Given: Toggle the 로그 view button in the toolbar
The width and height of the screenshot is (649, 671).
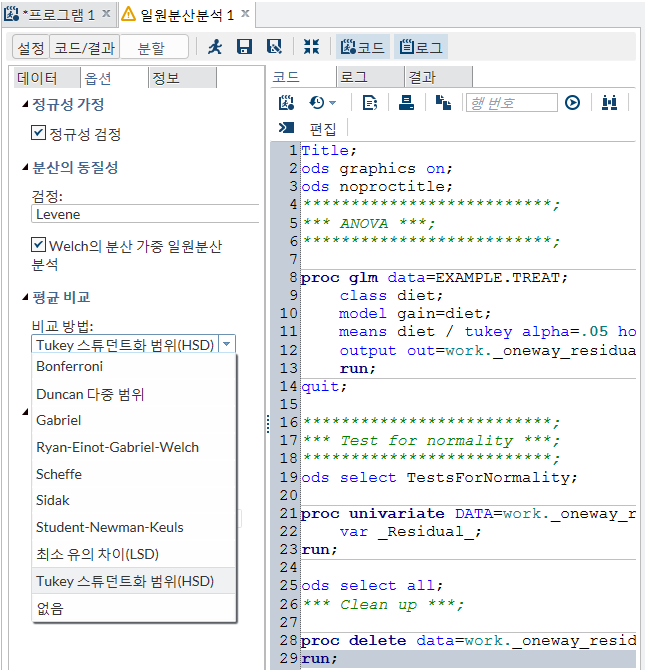Looking at the screenshot, I should tap(421, 47).
